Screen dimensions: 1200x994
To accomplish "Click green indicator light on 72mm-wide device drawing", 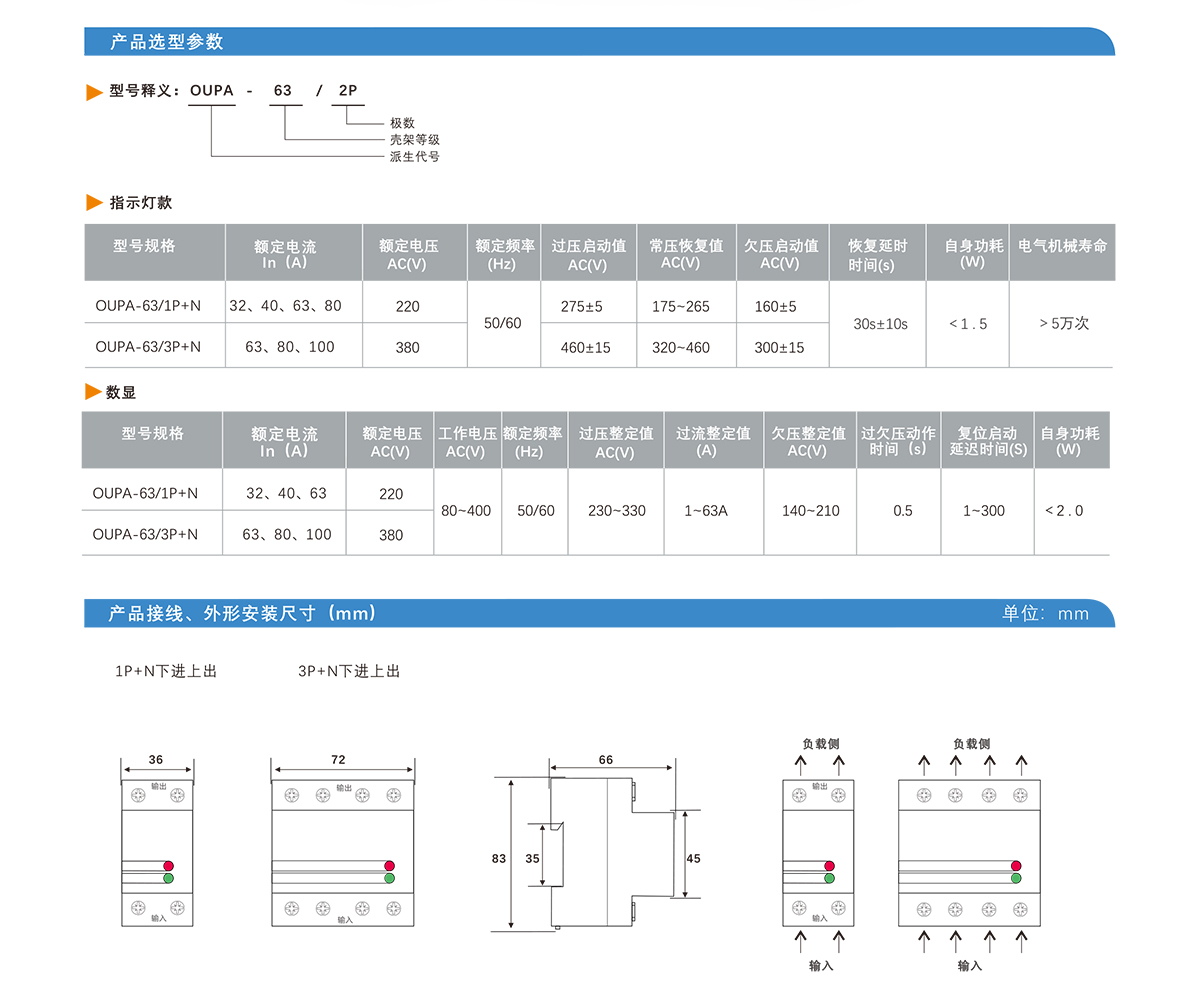I will point(388,878).
